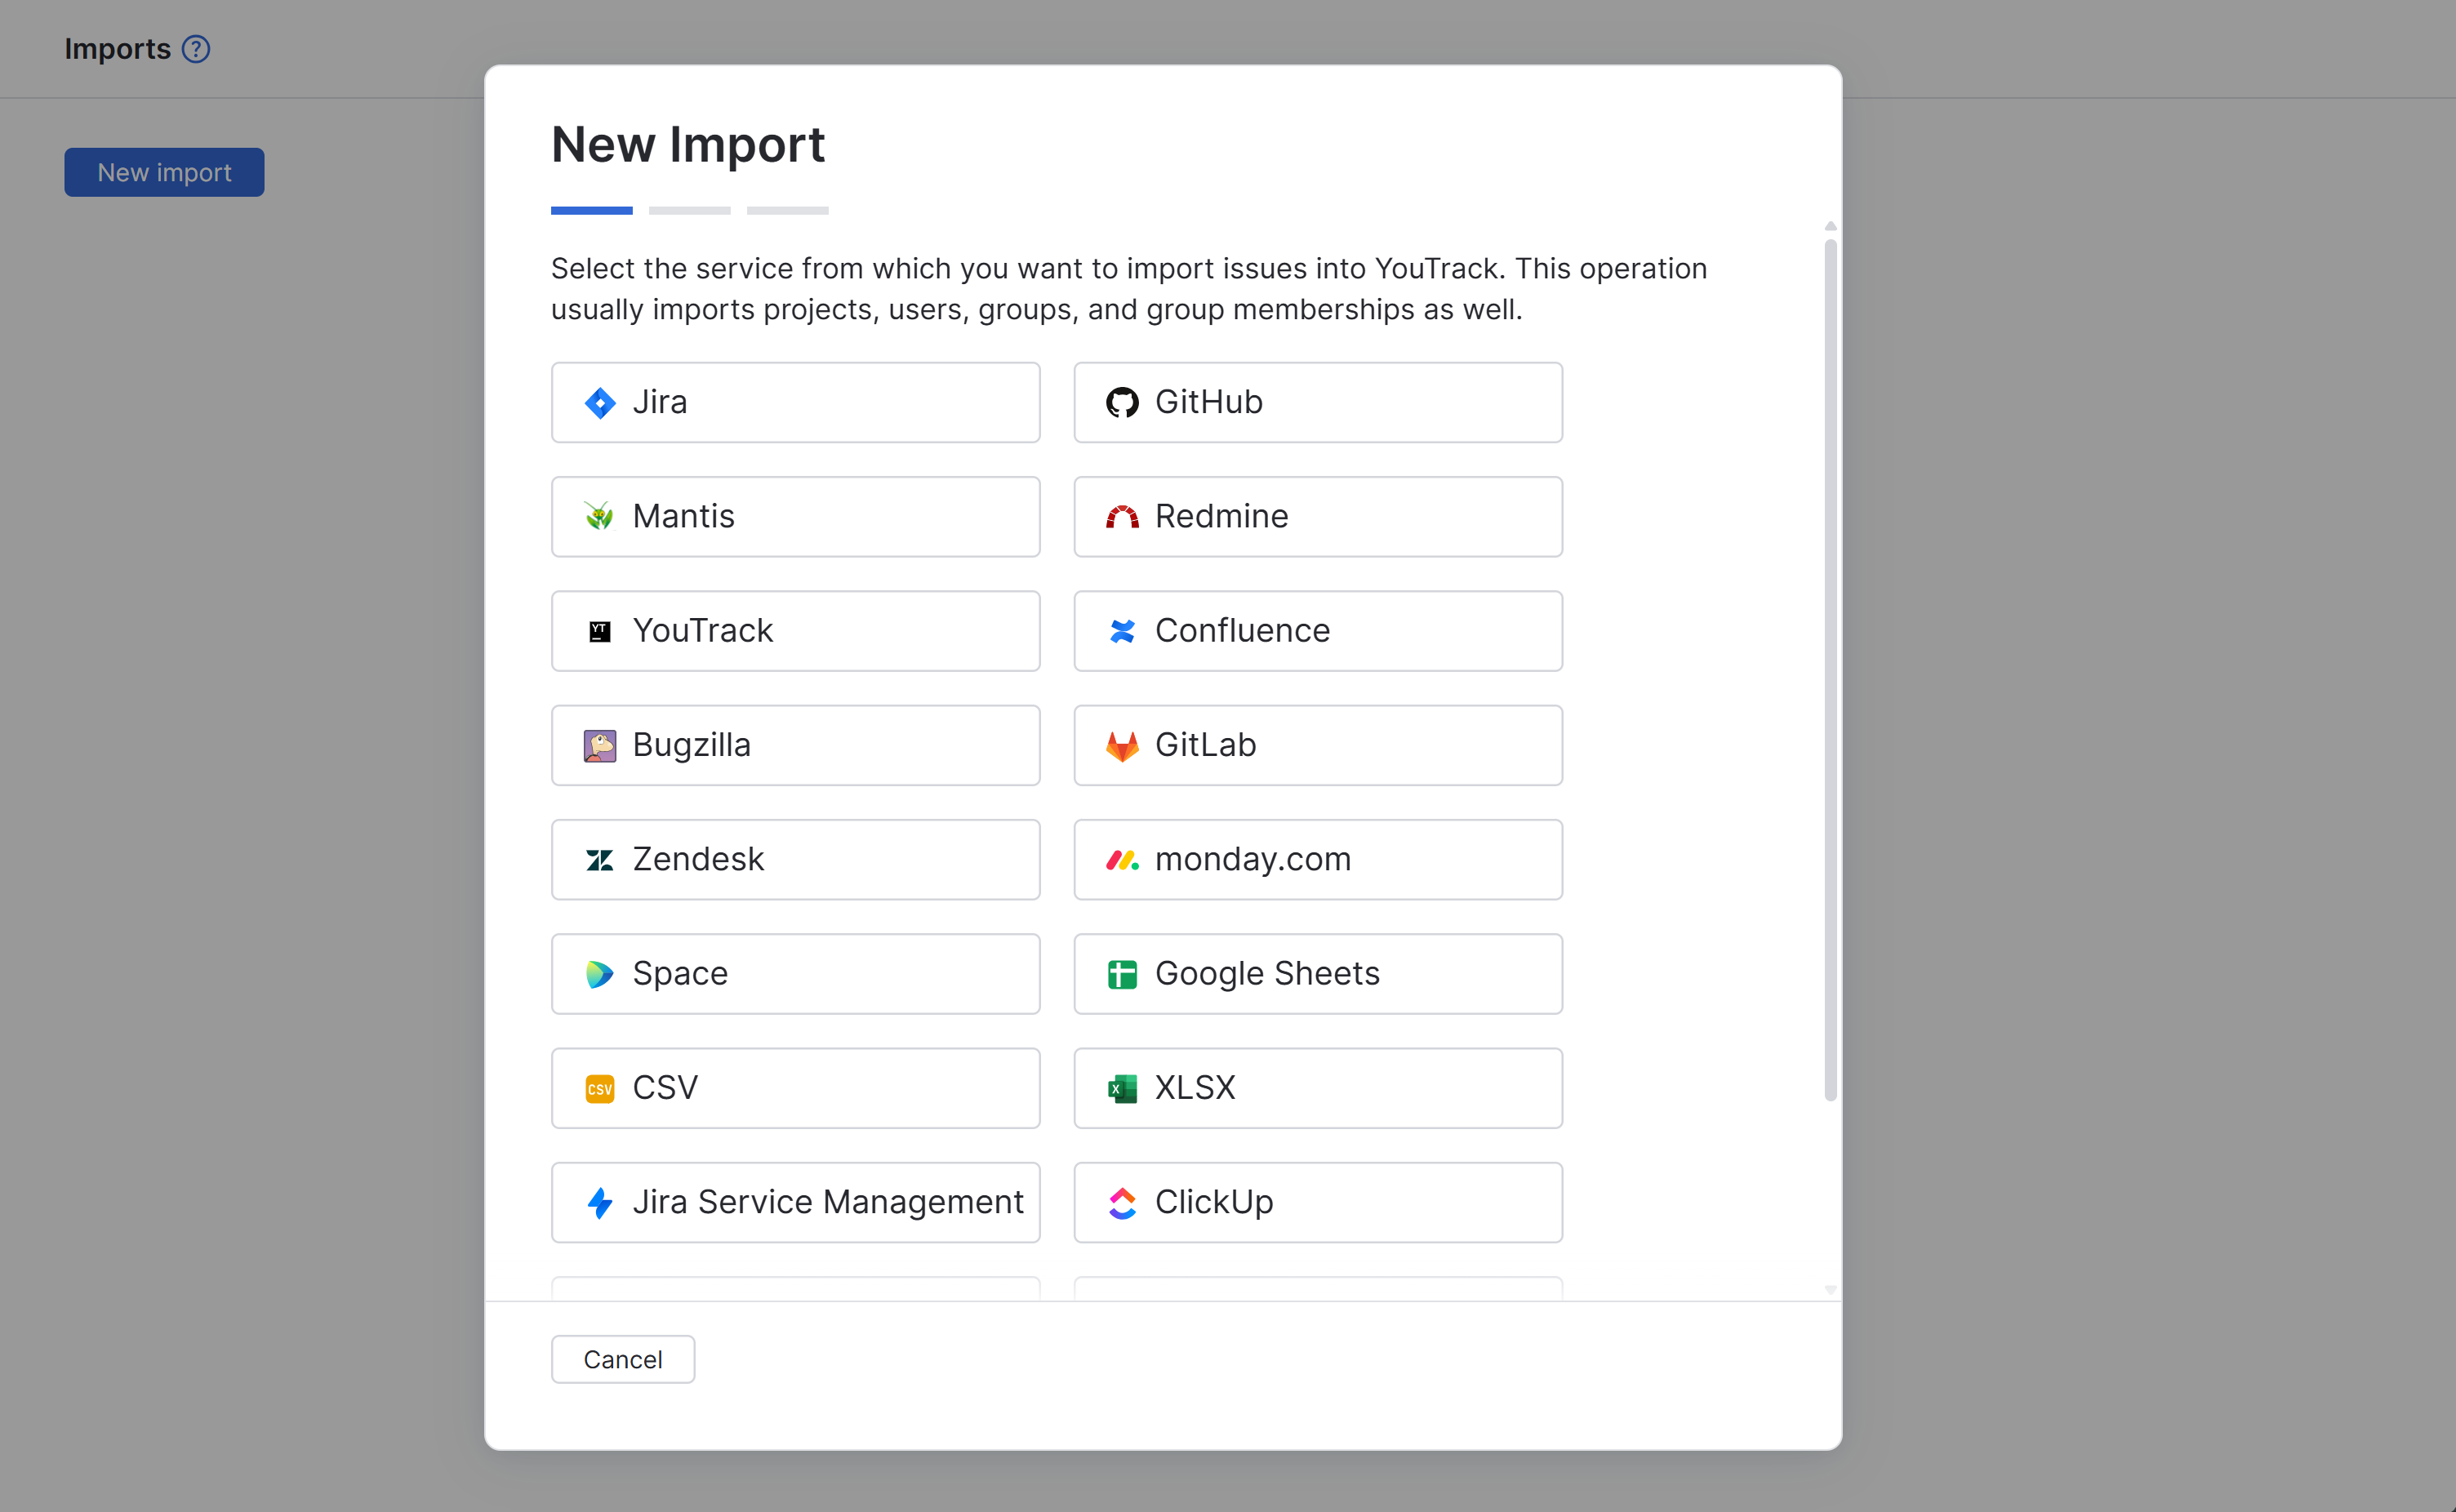Click the scrollbar down arrow

coord(1831,1290)
